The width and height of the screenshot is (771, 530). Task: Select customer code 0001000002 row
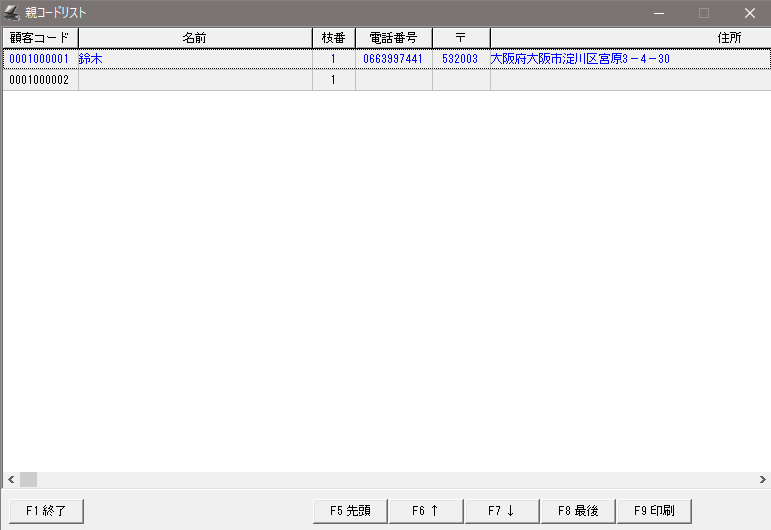pos(39,80)
